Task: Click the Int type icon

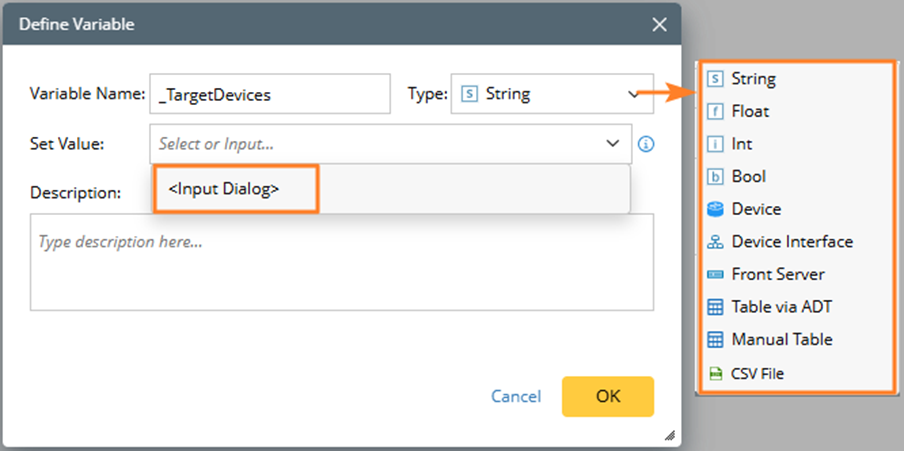Action: [x=715, y=144]
